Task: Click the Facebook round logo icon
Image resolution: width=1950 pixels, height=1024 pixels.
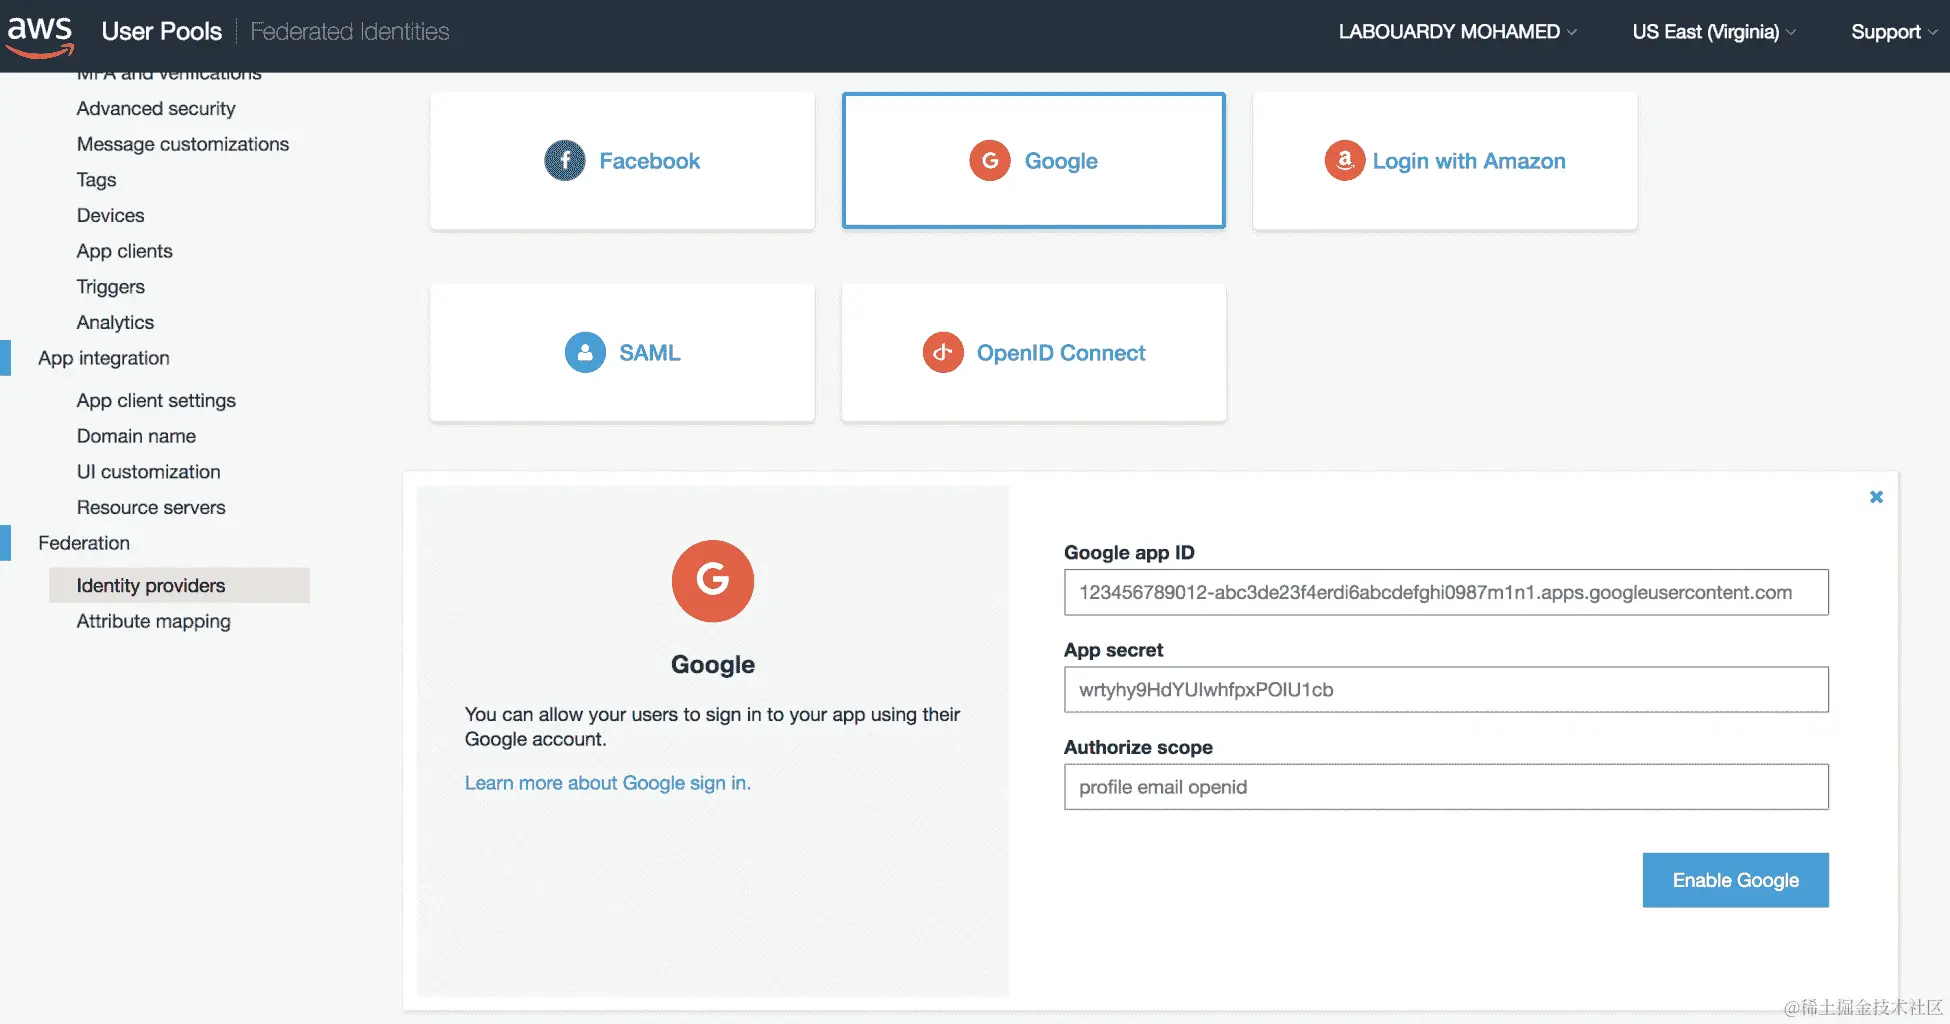Action: (x=565, y=161)
